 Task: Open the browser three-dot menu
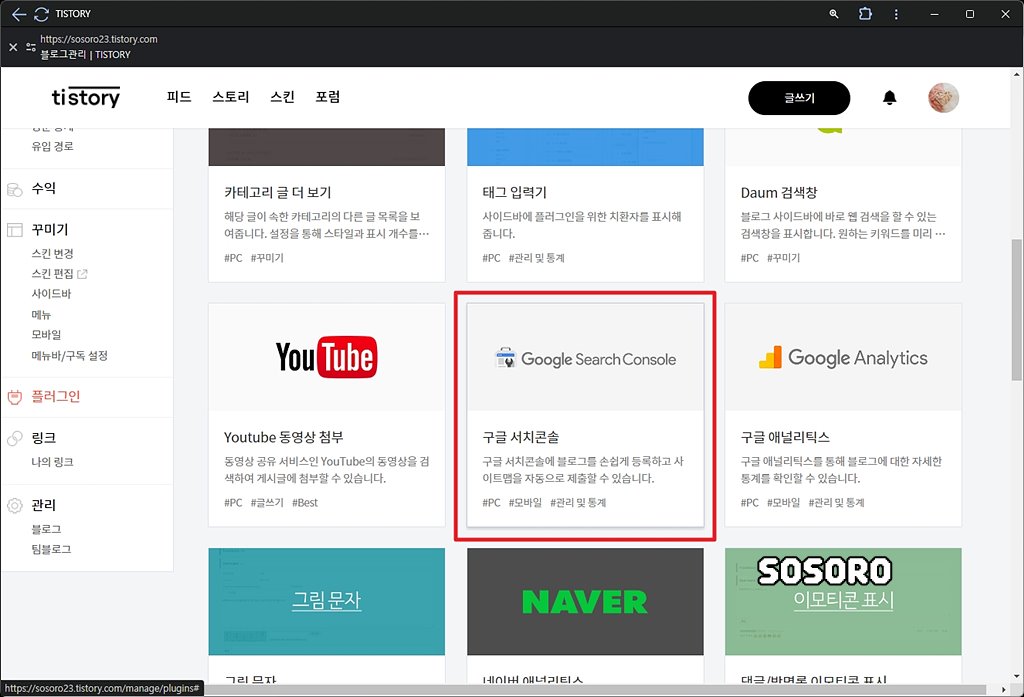tap(896, 14)
